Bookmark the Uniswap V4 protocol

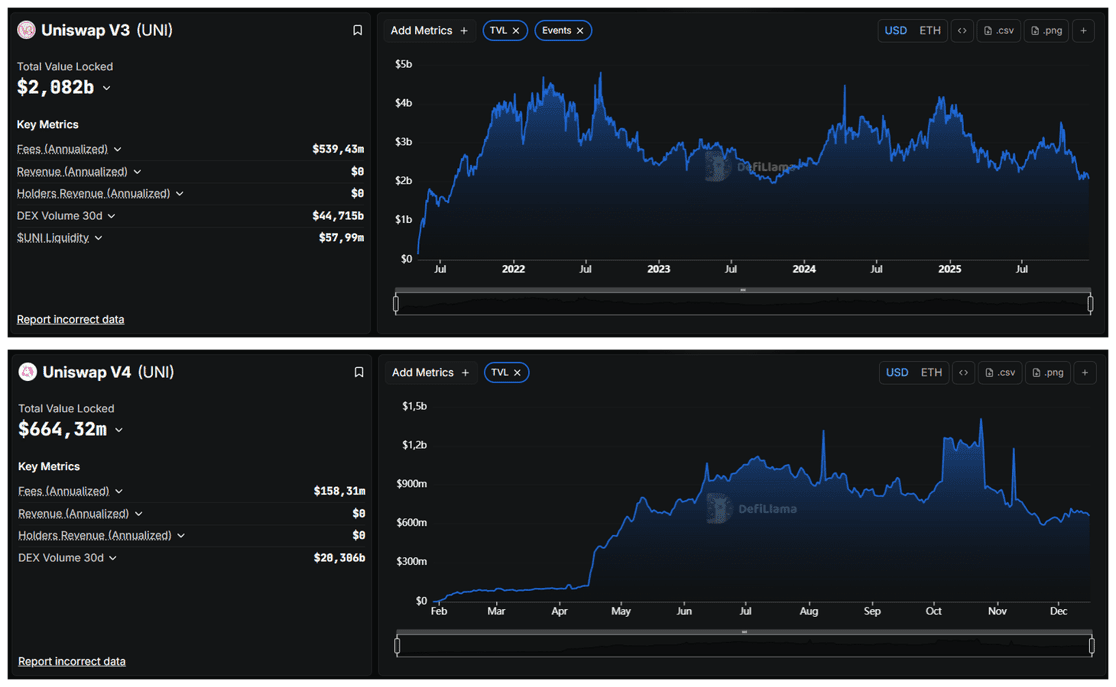click(x=359, y=372)
